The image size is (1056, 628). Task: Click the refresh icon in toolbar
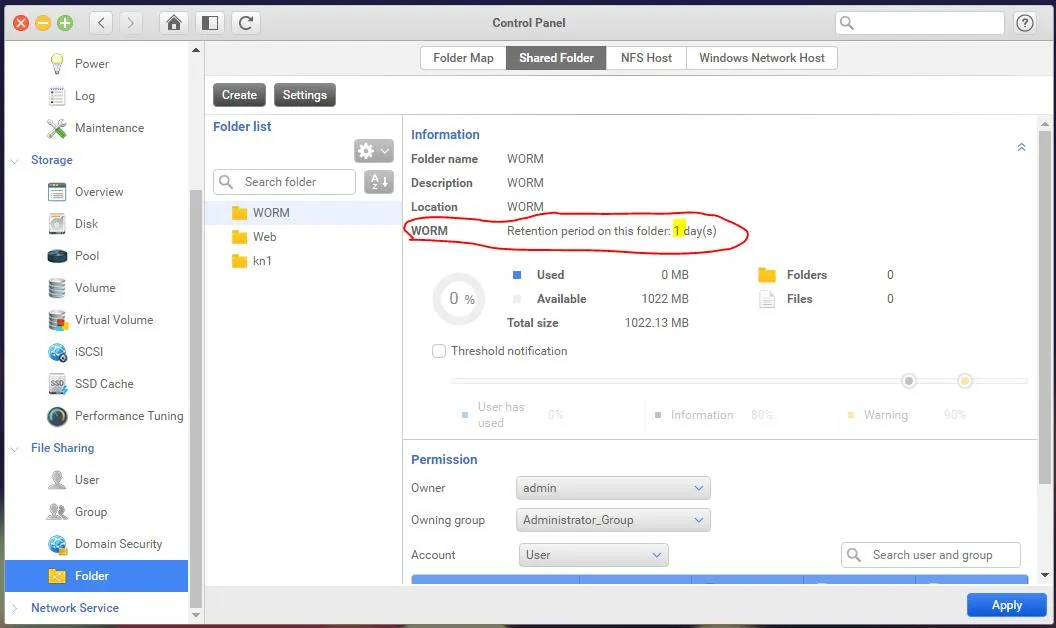pyautogui.click(x=246, y=23)
